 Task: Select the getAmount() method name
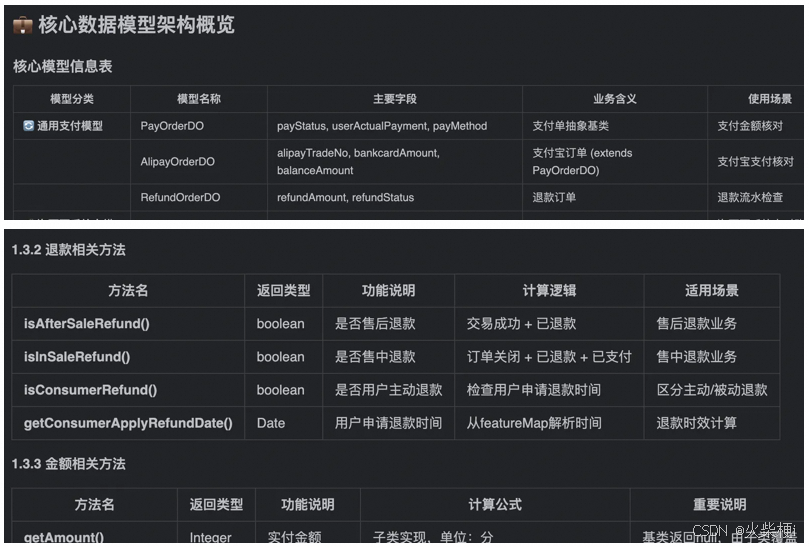63,537
